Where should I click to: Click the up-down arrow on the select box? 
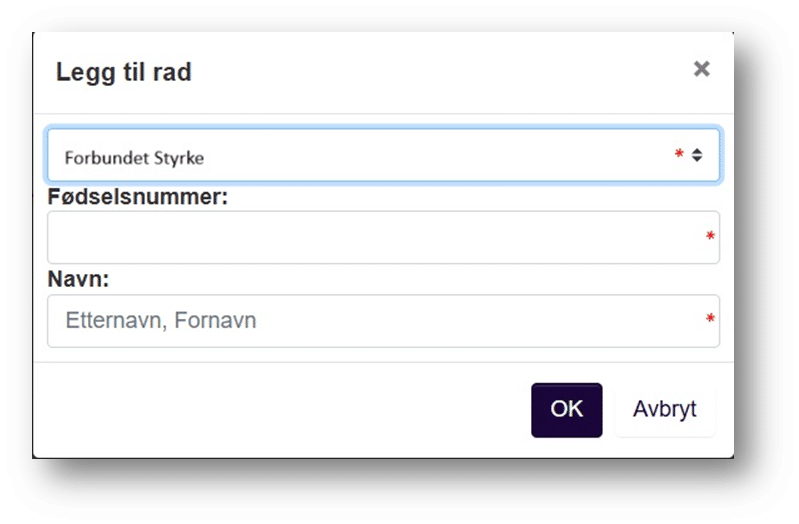pyautogui.click(x=697, y=156)
